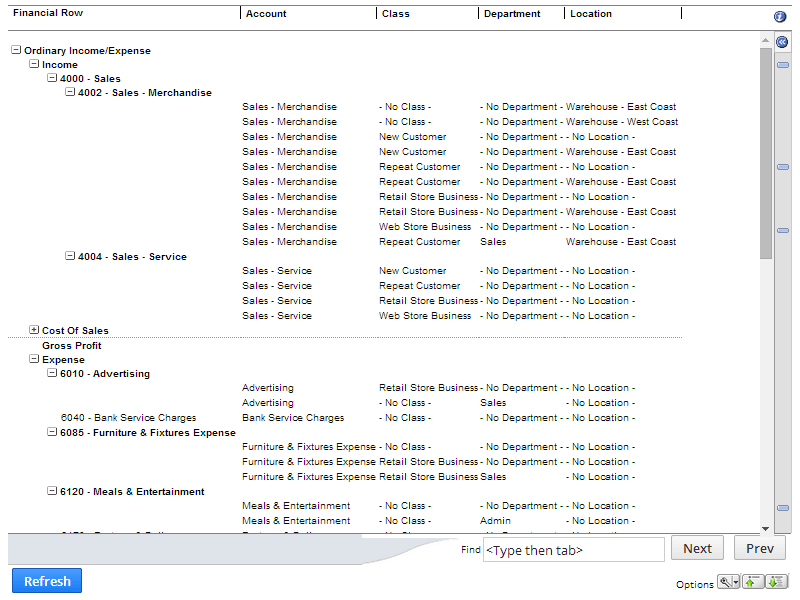Image resolution: width=800 pixels, height=600 pixels.
Task: Collapse 6120 - Meals & Entertainment
Action: [x=52, y=491]
